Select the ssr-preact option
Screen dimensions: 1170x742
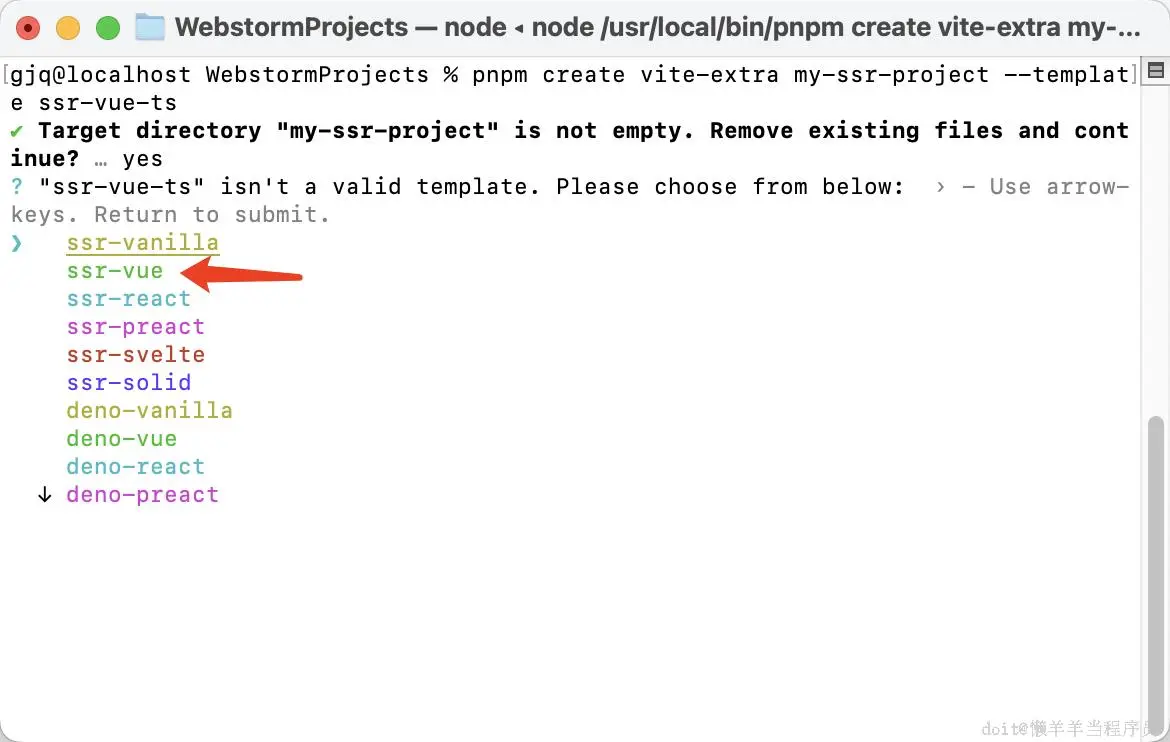(135, 327)
